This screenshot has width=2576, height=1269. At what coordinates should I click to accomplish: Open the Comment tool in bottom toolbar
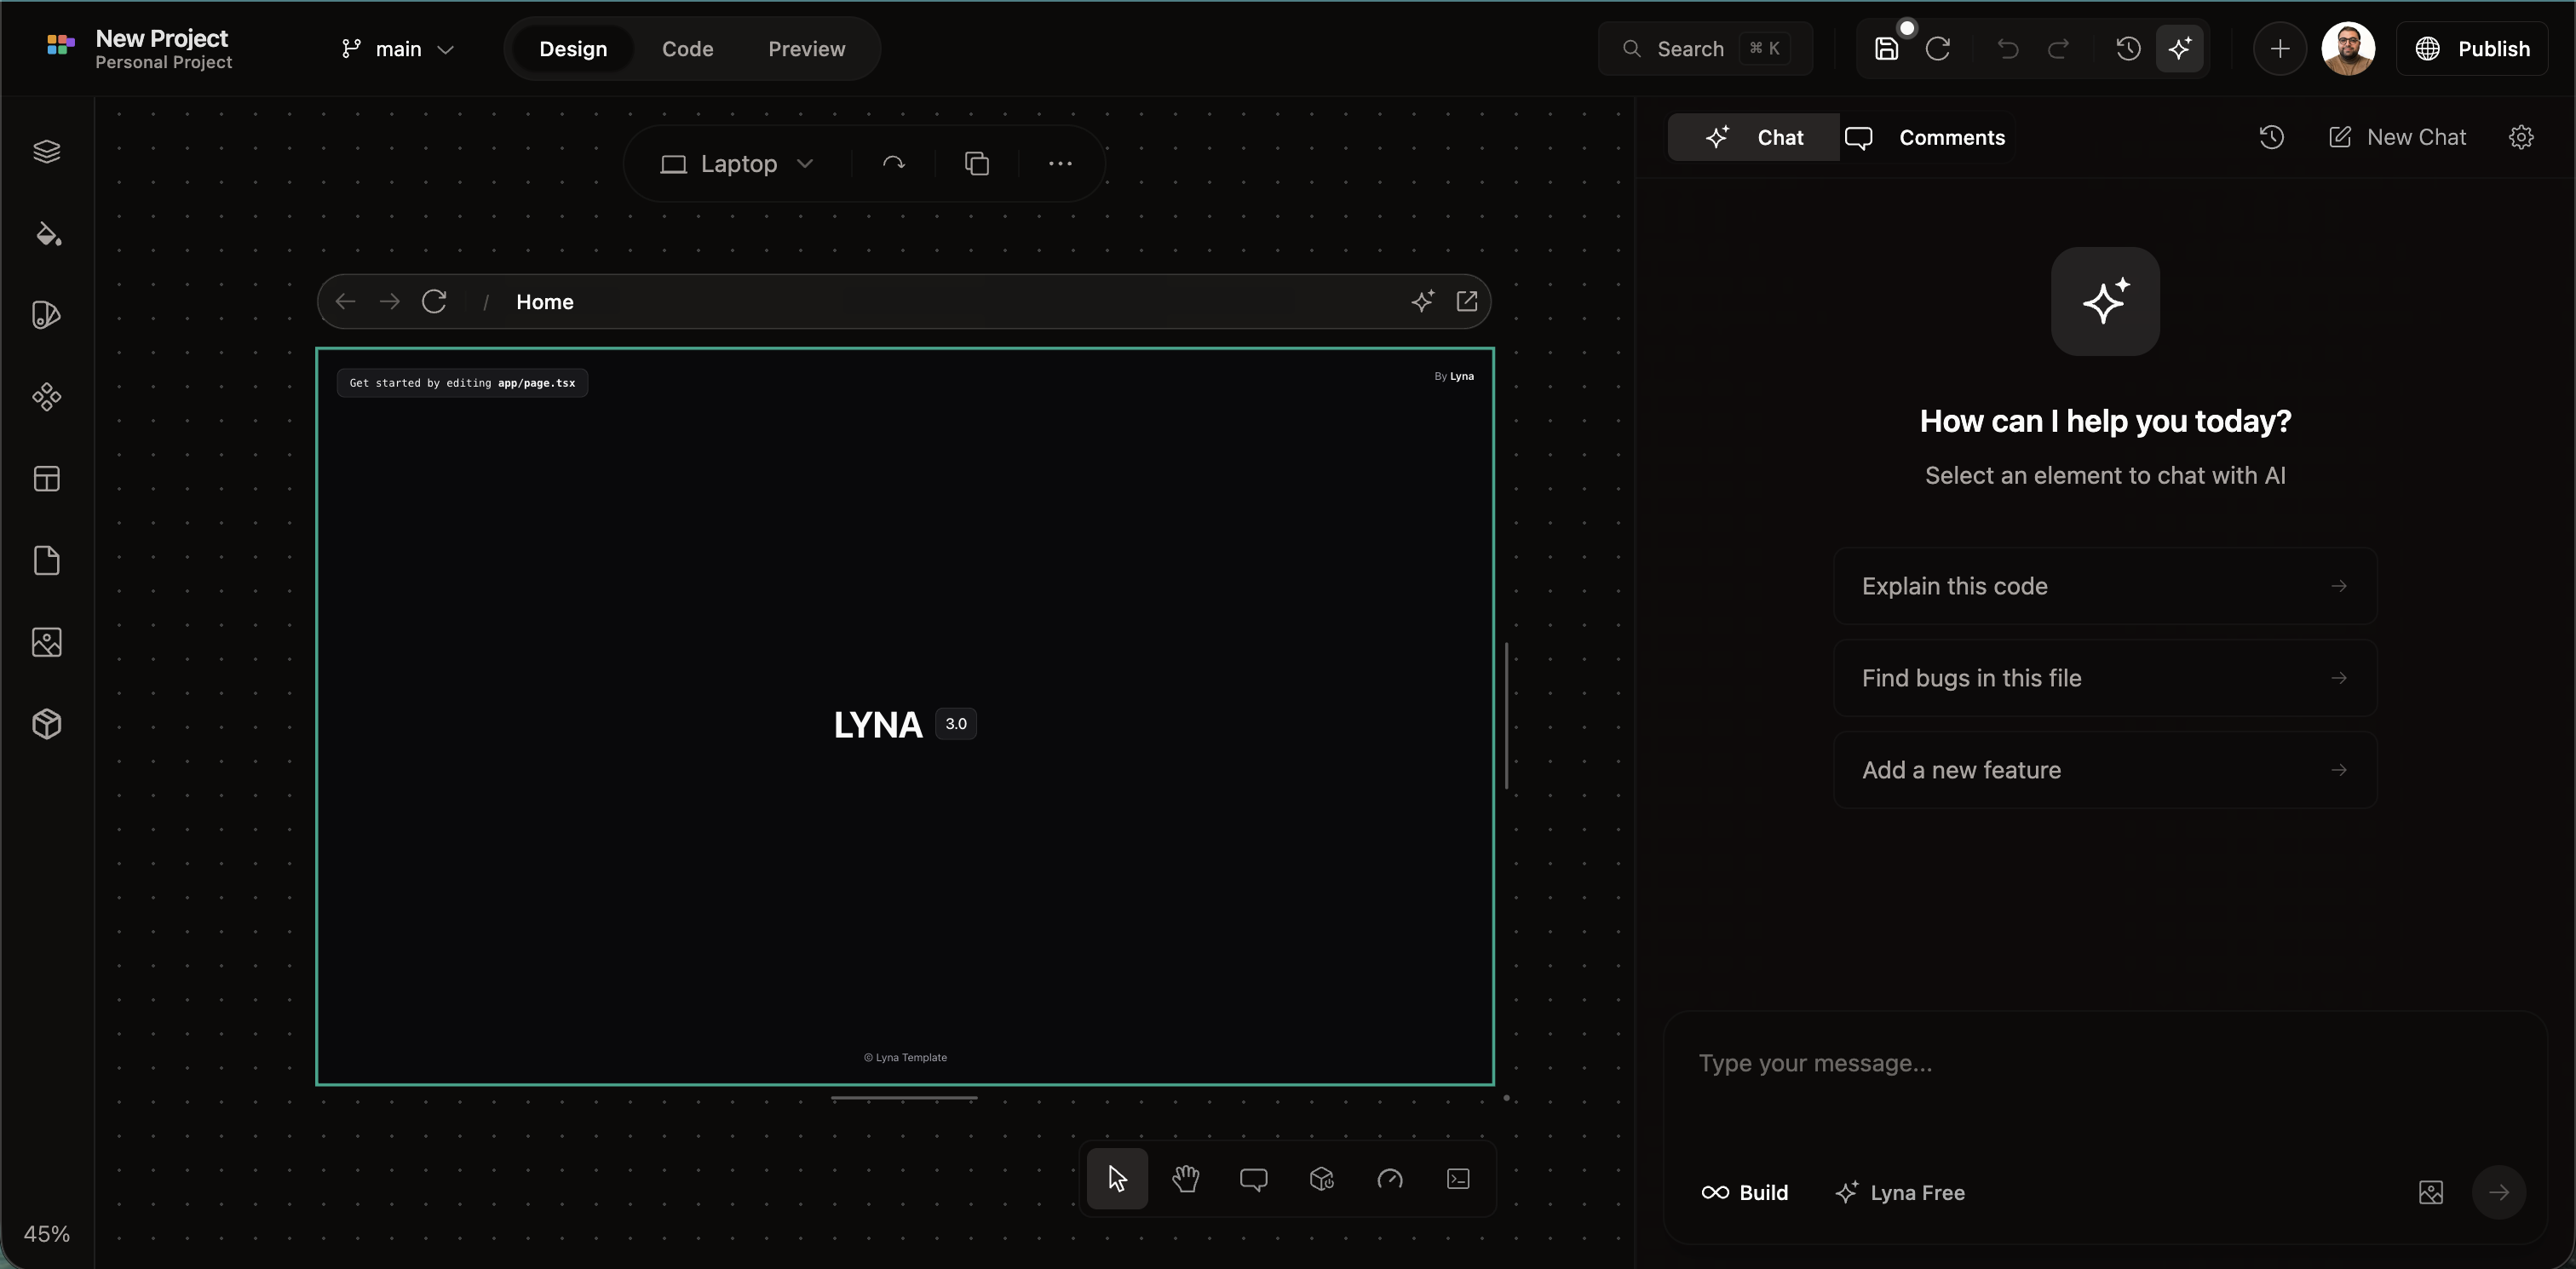[x=1254, y=1180]
